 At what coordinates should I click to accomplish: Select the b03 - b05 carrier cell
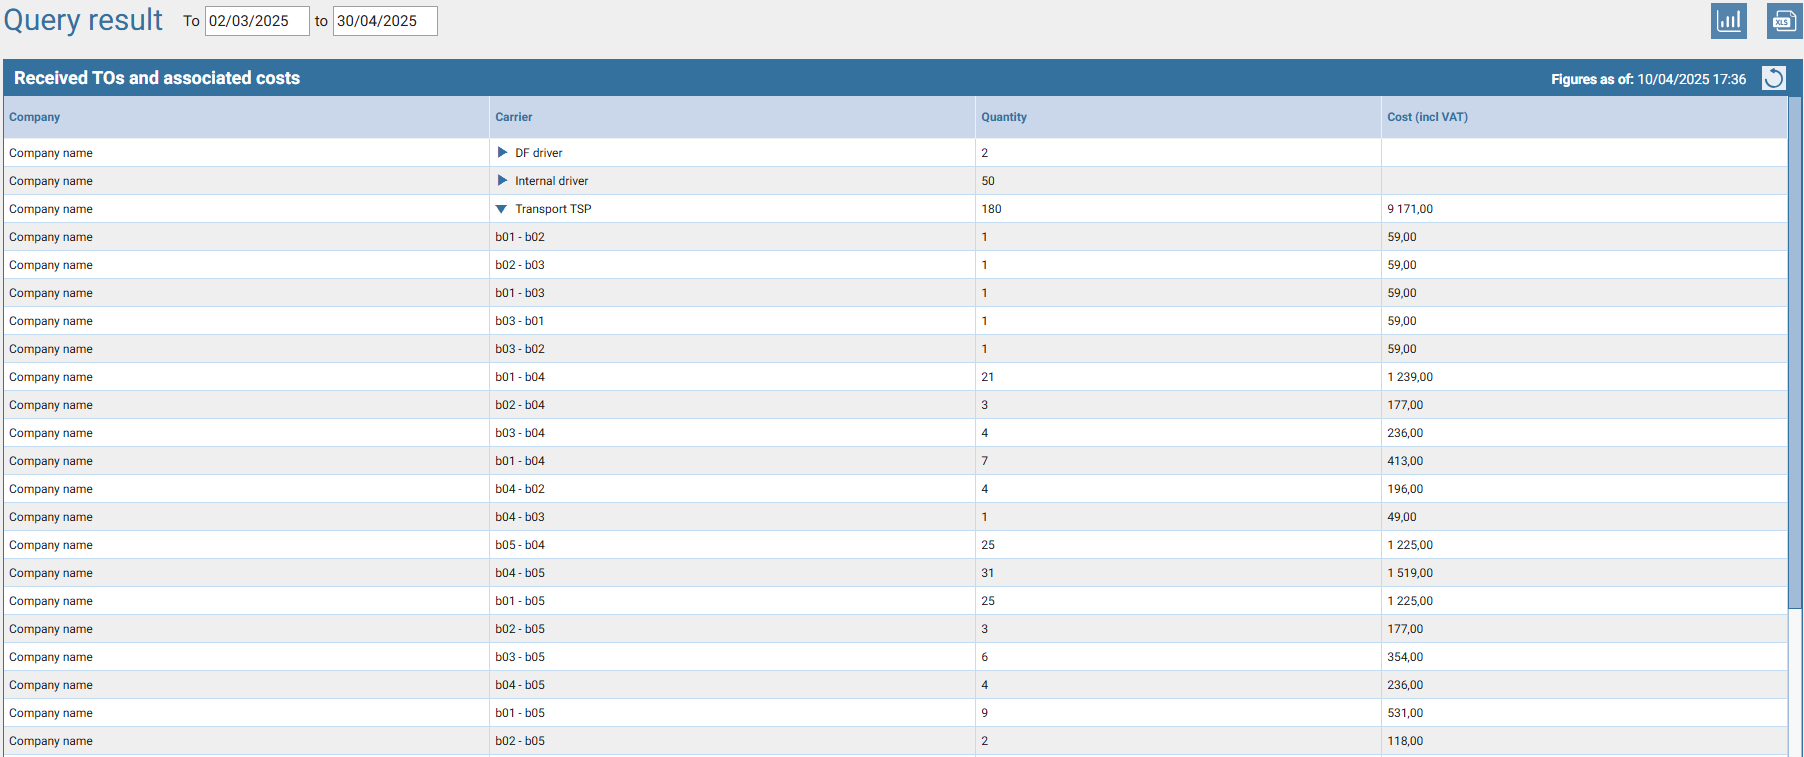[732, 657]
